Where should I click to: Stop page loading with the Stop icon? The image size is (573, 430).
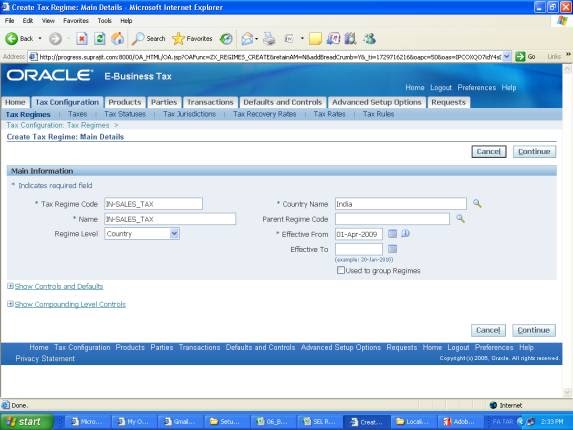tap(82, 38)
